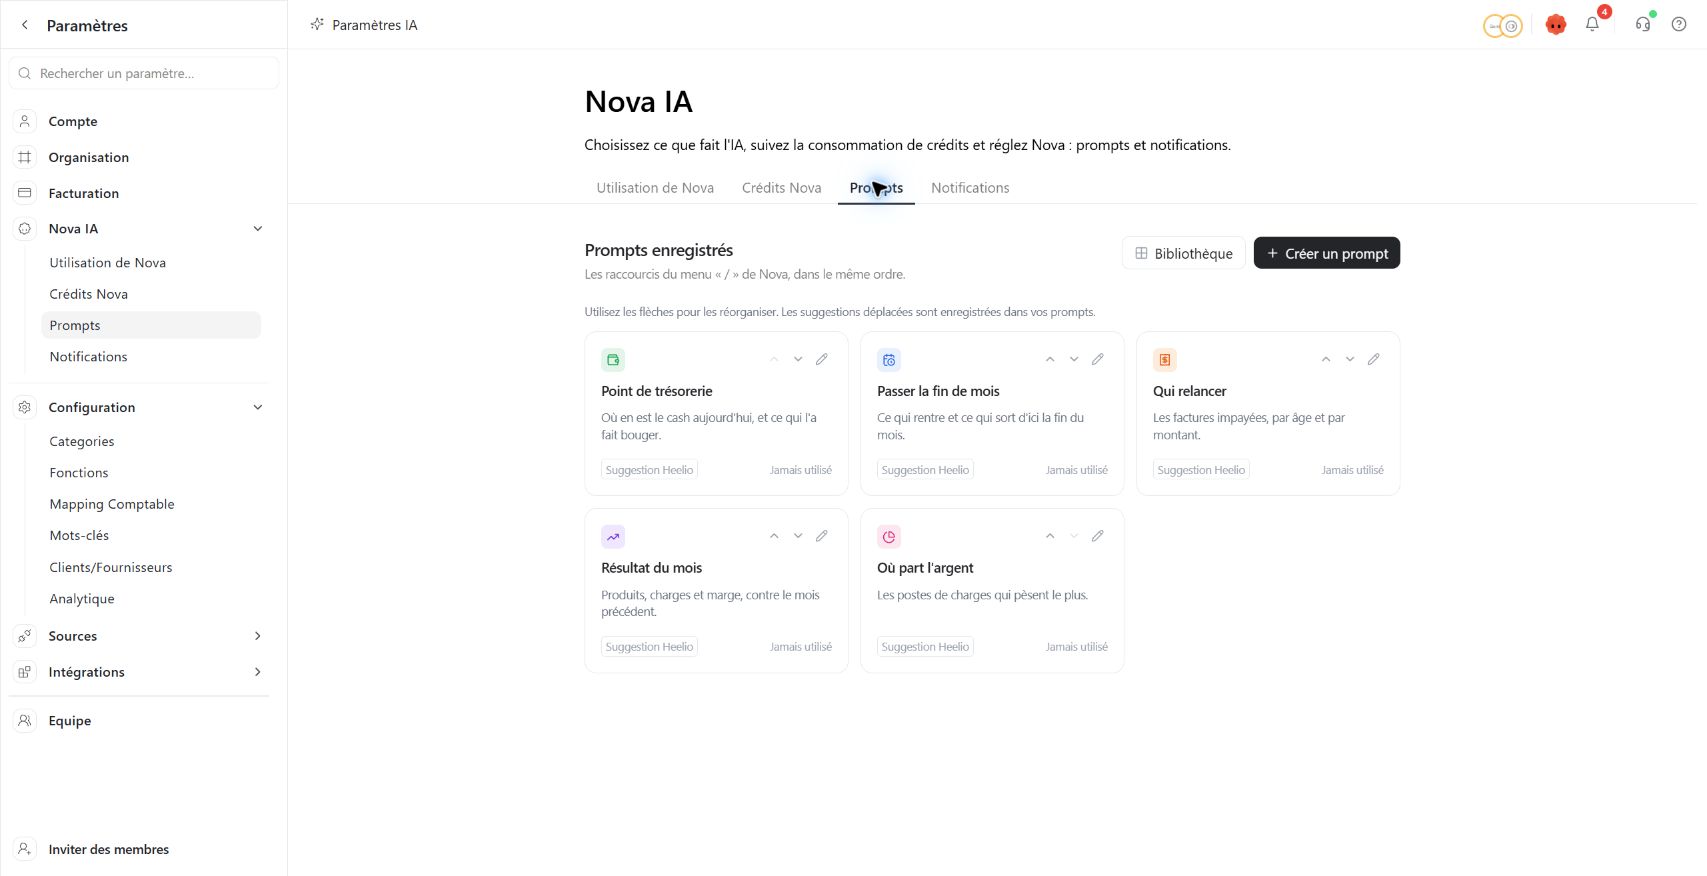Switch to Crédits Nova tab
The height and width of the screenshot is (876, 1707).
[781, 188]
